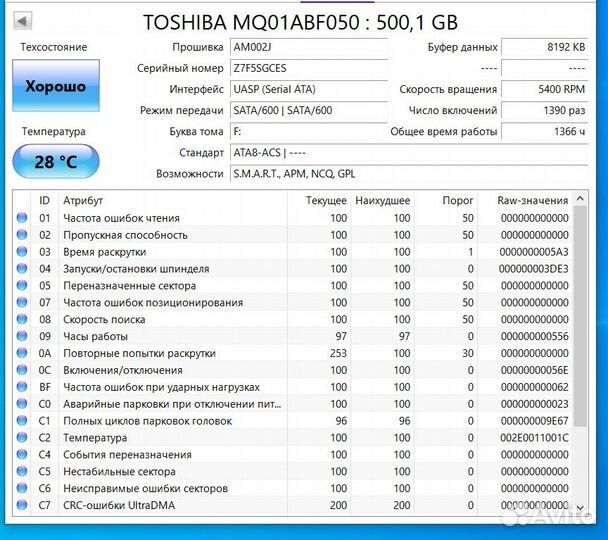Select the Частота ошибок при ударных нагрузках row
The height and width of the screenshot is (540, 608).
pyautogui.click(x=293, y=387)
